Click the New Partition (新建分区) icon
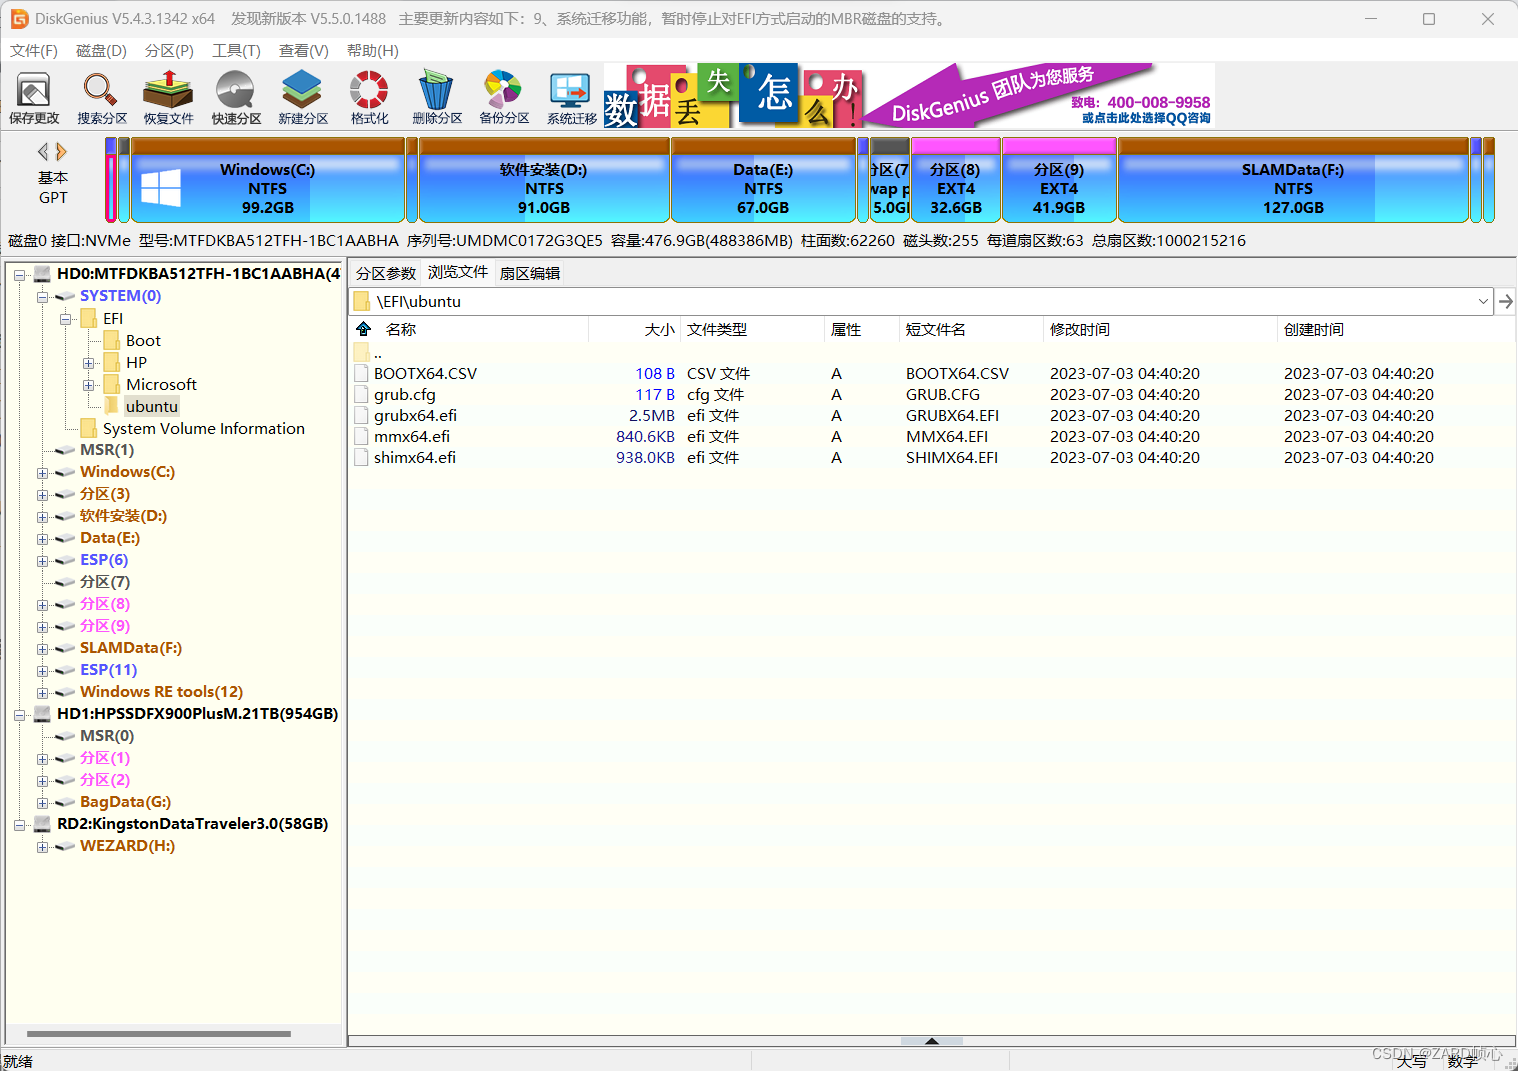 (x=303, y=97)
